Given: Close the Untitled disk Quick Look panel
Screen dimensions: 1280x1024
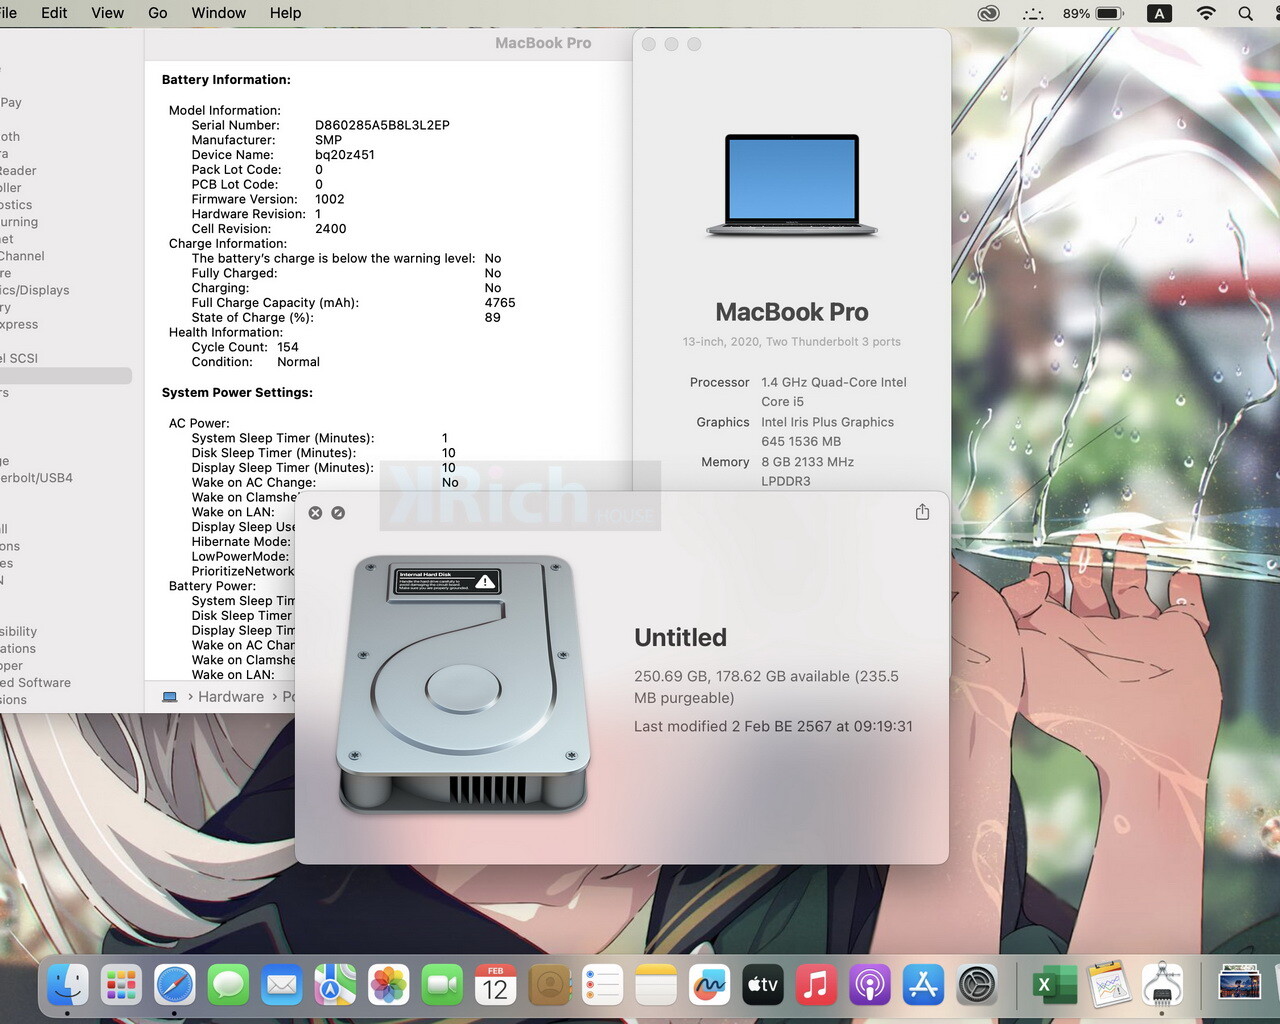Looking at the screenshot, I should tap(315, 513).
